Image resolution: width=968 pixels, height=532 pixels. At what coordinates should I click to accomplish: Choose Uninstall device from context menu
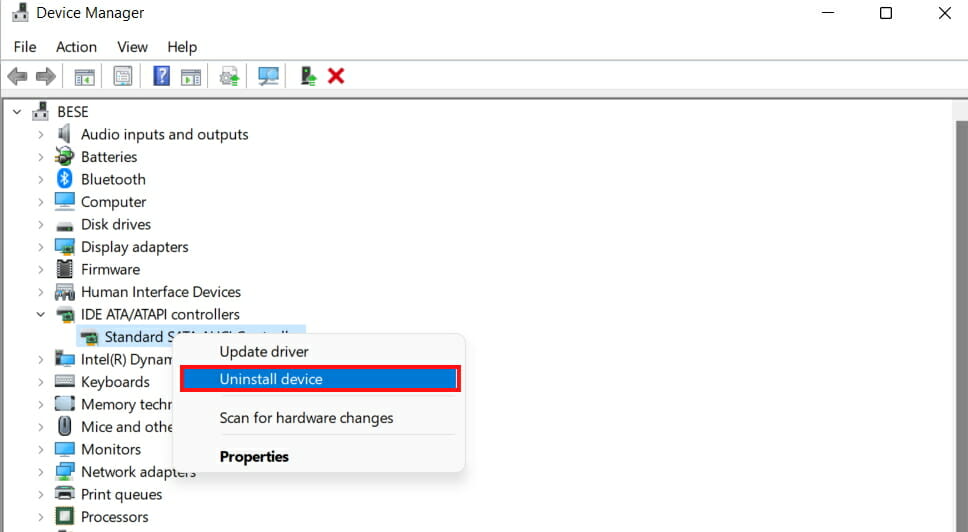tap(319, 379)
